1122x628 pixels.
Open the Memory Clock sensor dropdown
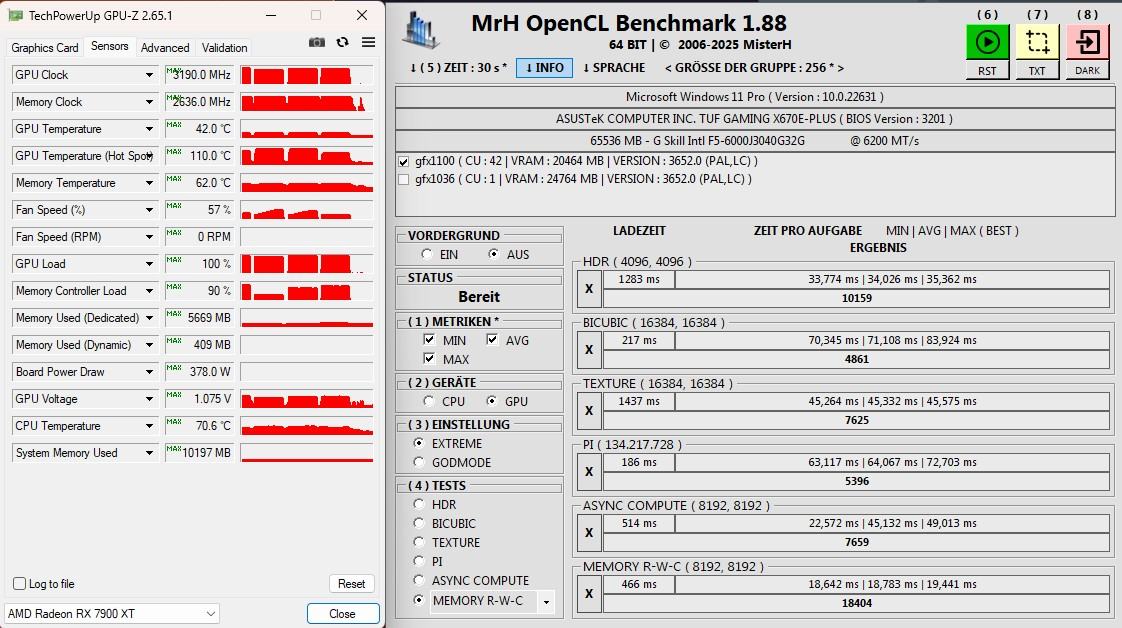click(149, 102)
